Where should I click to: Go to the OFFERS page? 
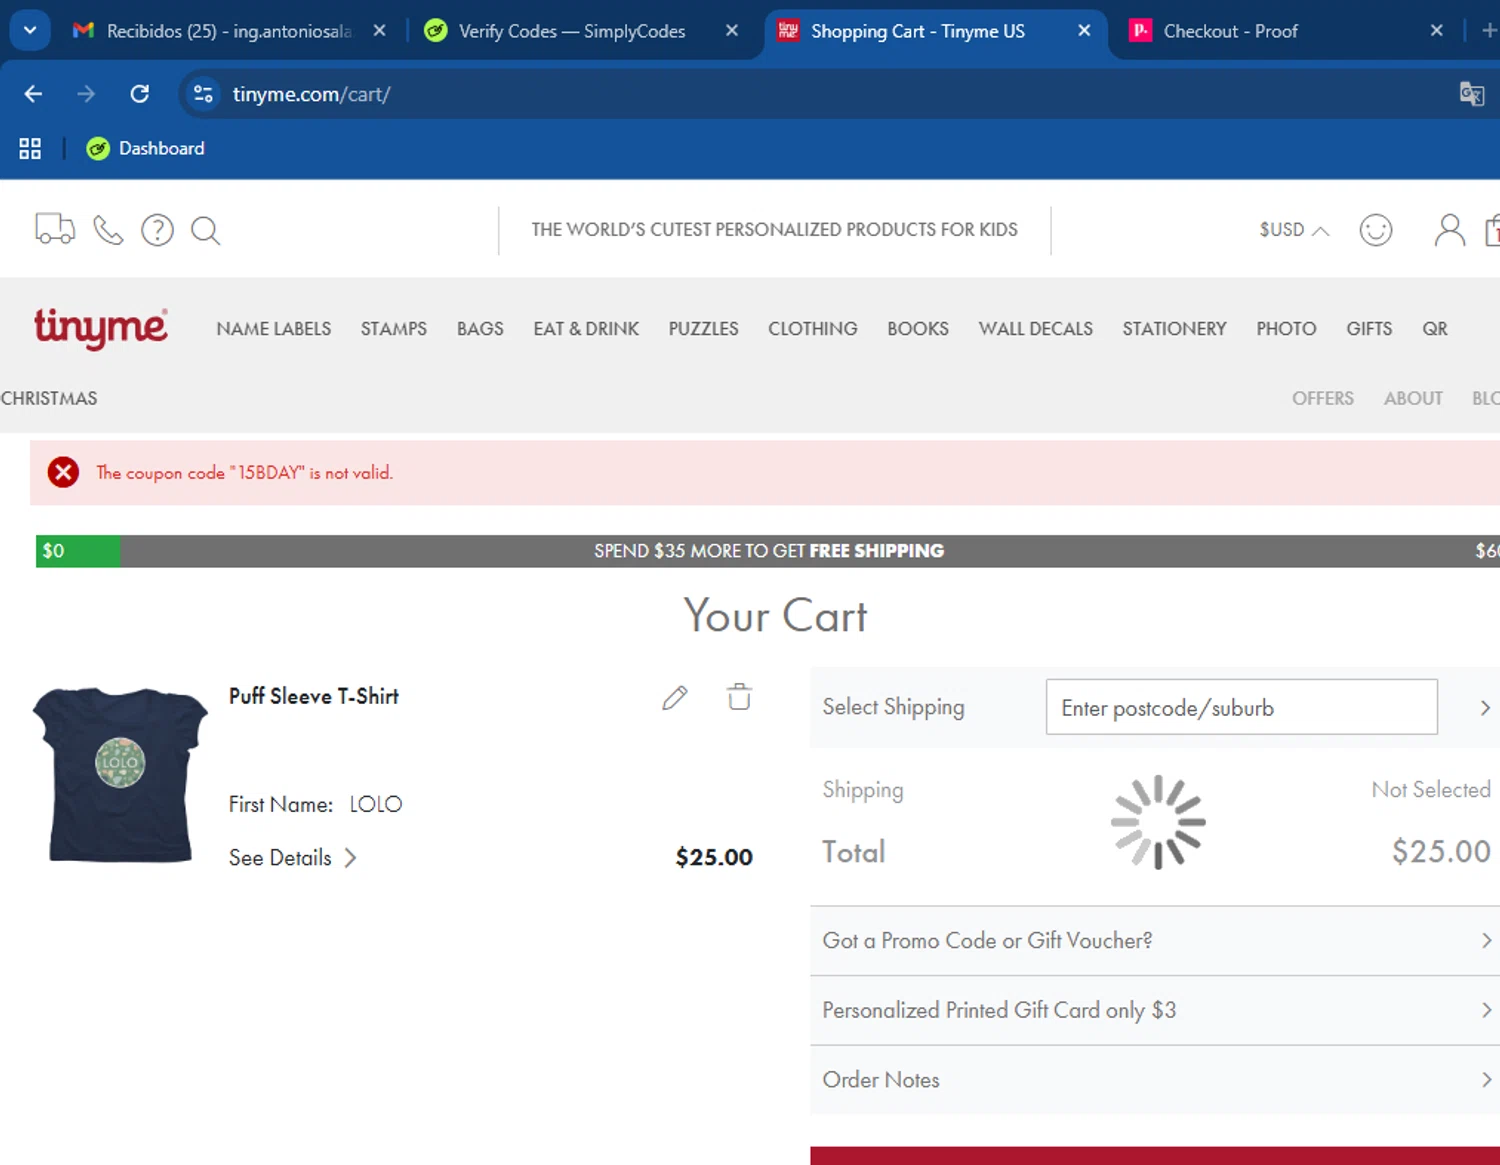point(1322,398)
